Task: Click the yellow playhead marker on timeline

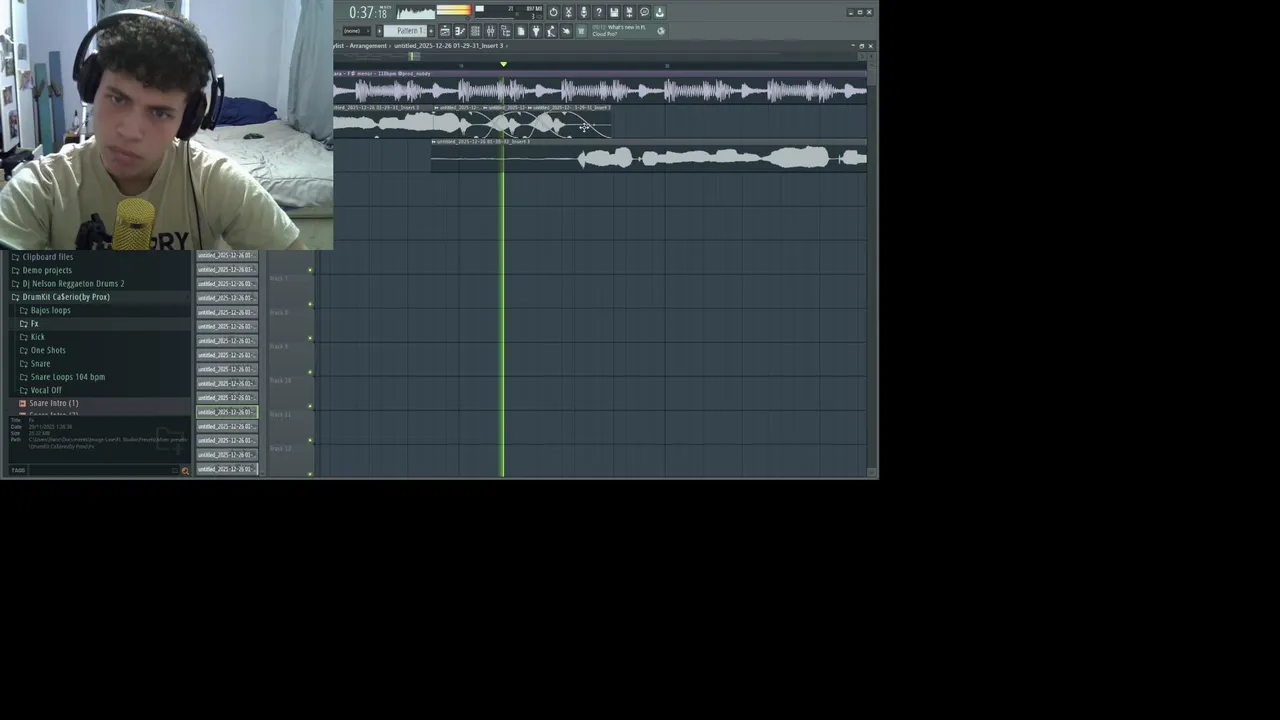Action: [x=503, y=64]
